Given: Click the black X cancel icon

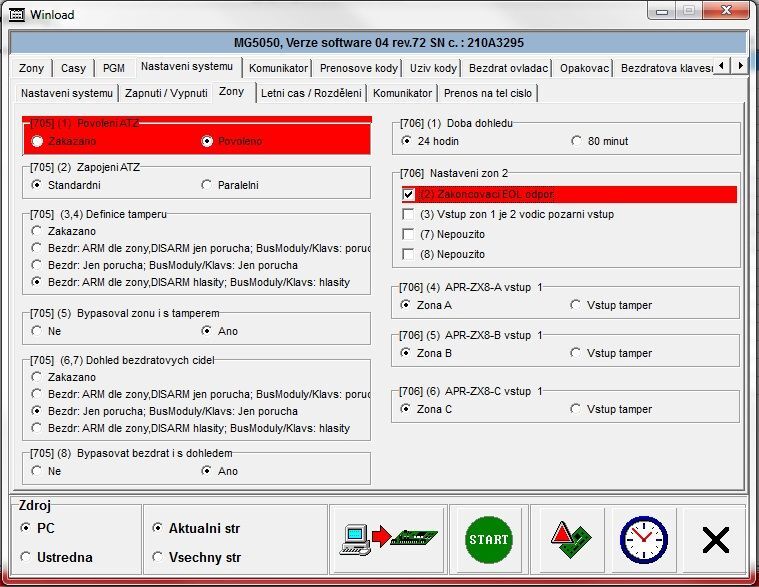Looking at the screenshot, I should click(716, 540).
